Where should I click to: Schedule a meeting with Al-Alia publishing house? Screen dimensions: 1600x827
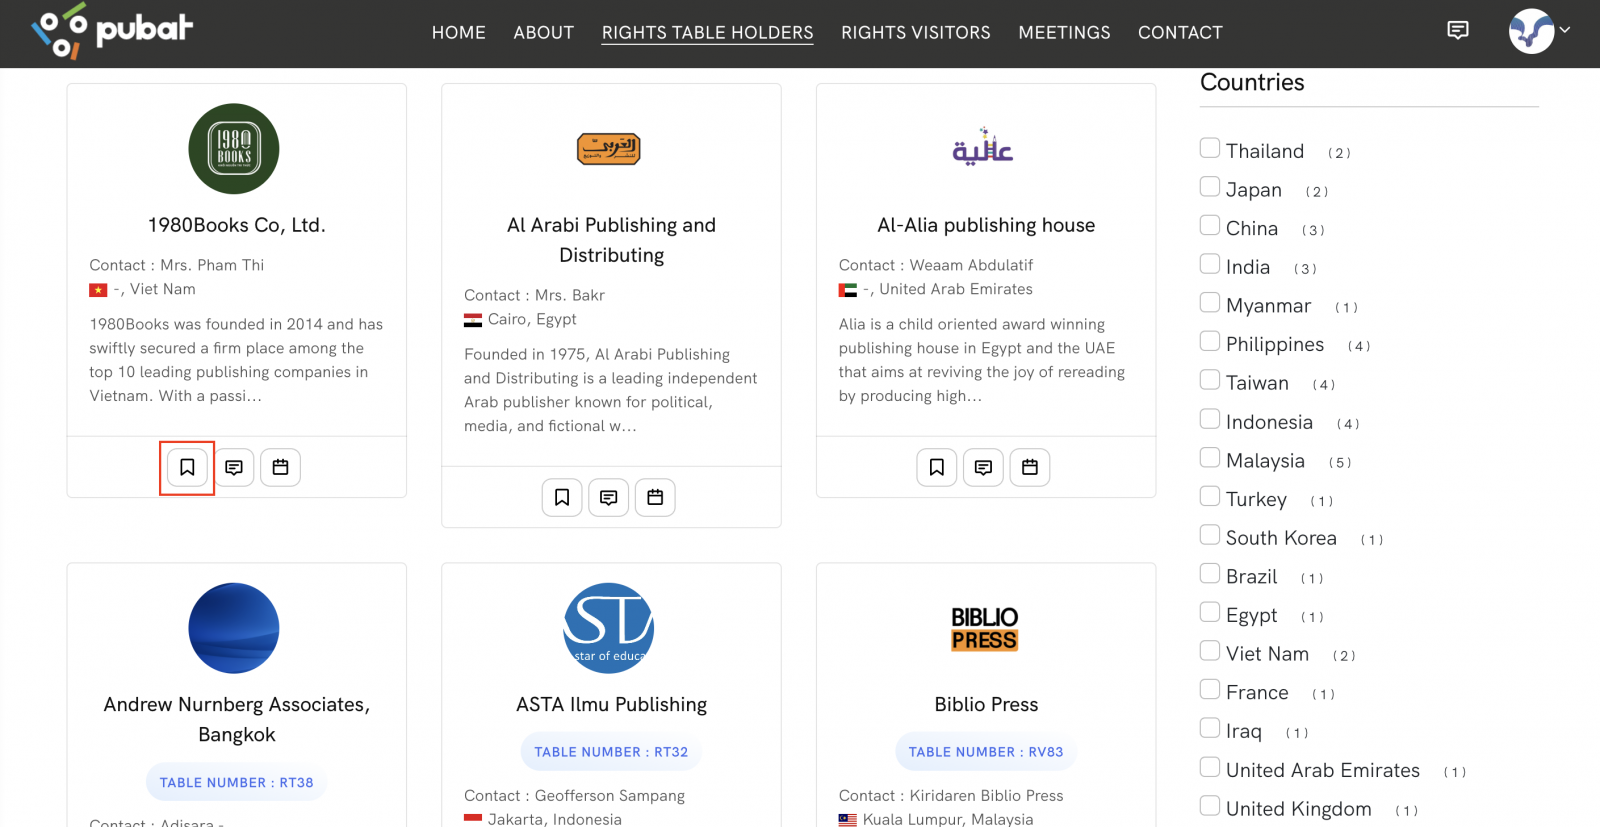coord(1030,467)
